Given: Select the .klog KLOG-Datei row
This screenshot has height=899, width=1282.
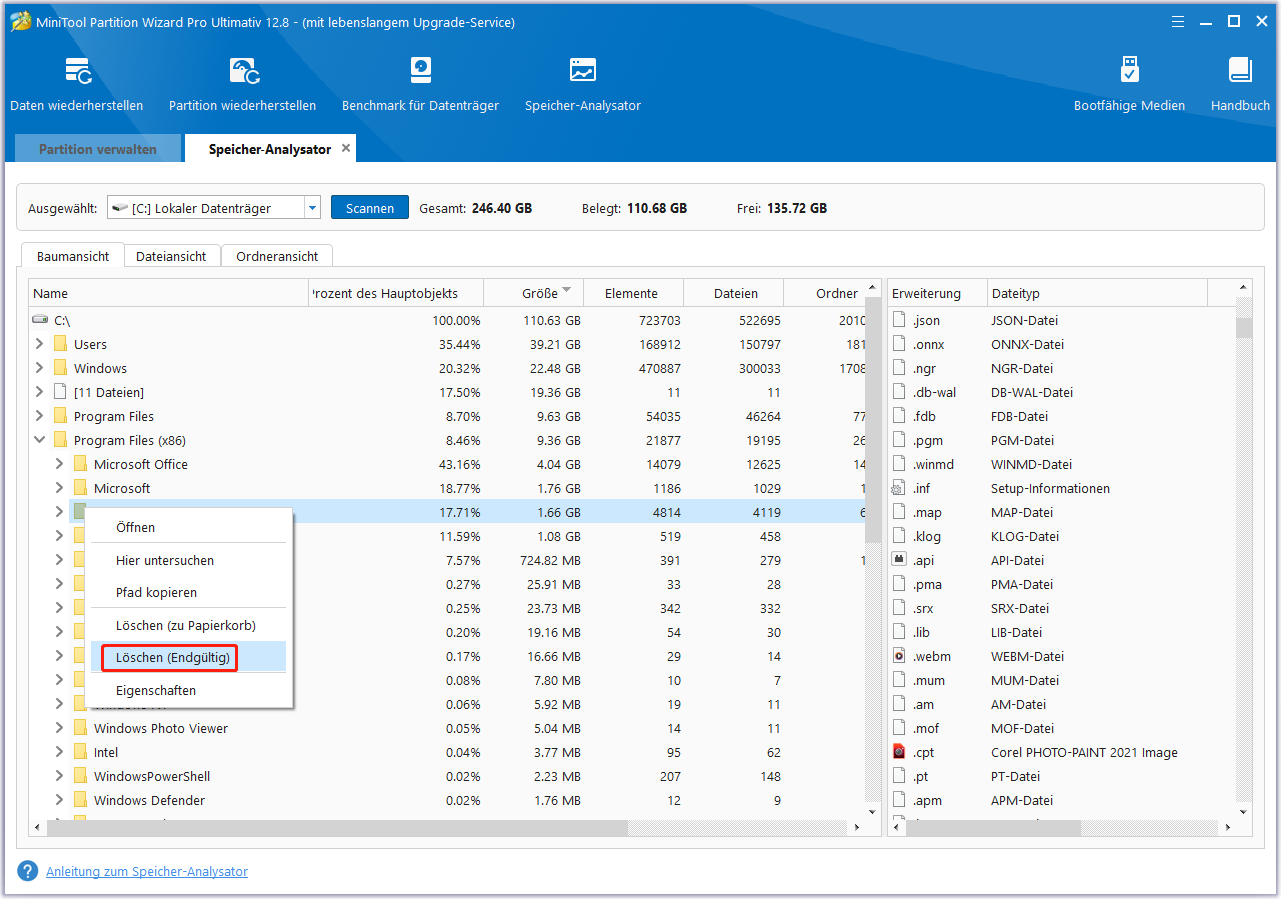Looking at the screenshot, I should 1061,536.
